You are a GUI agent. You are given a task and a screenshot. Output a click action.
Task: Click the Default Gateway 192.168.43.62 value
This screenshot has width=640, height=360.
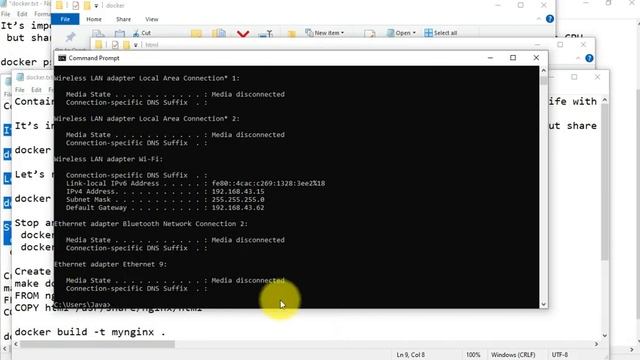(x=238, y=207)
